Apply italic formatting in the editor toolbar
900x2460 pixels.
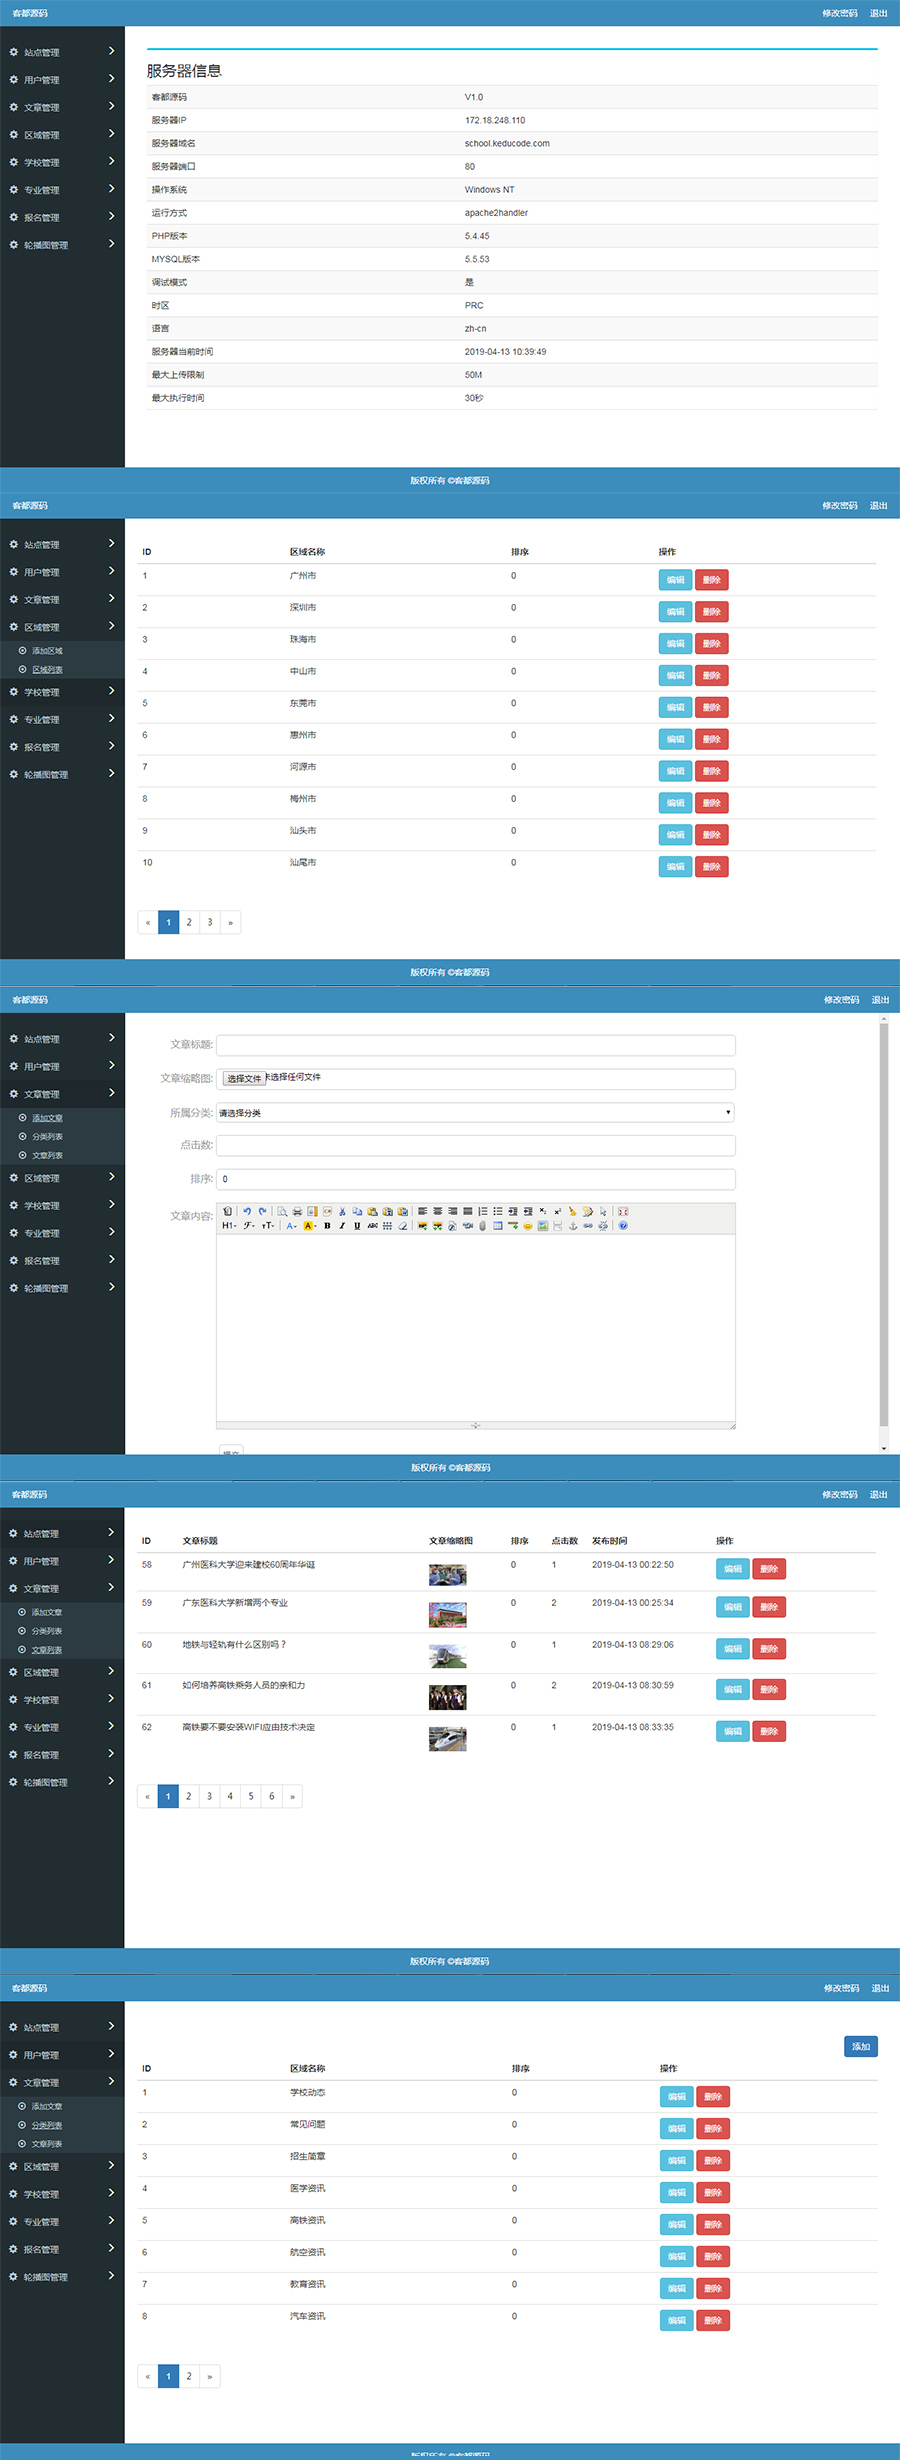[342, 1225]
